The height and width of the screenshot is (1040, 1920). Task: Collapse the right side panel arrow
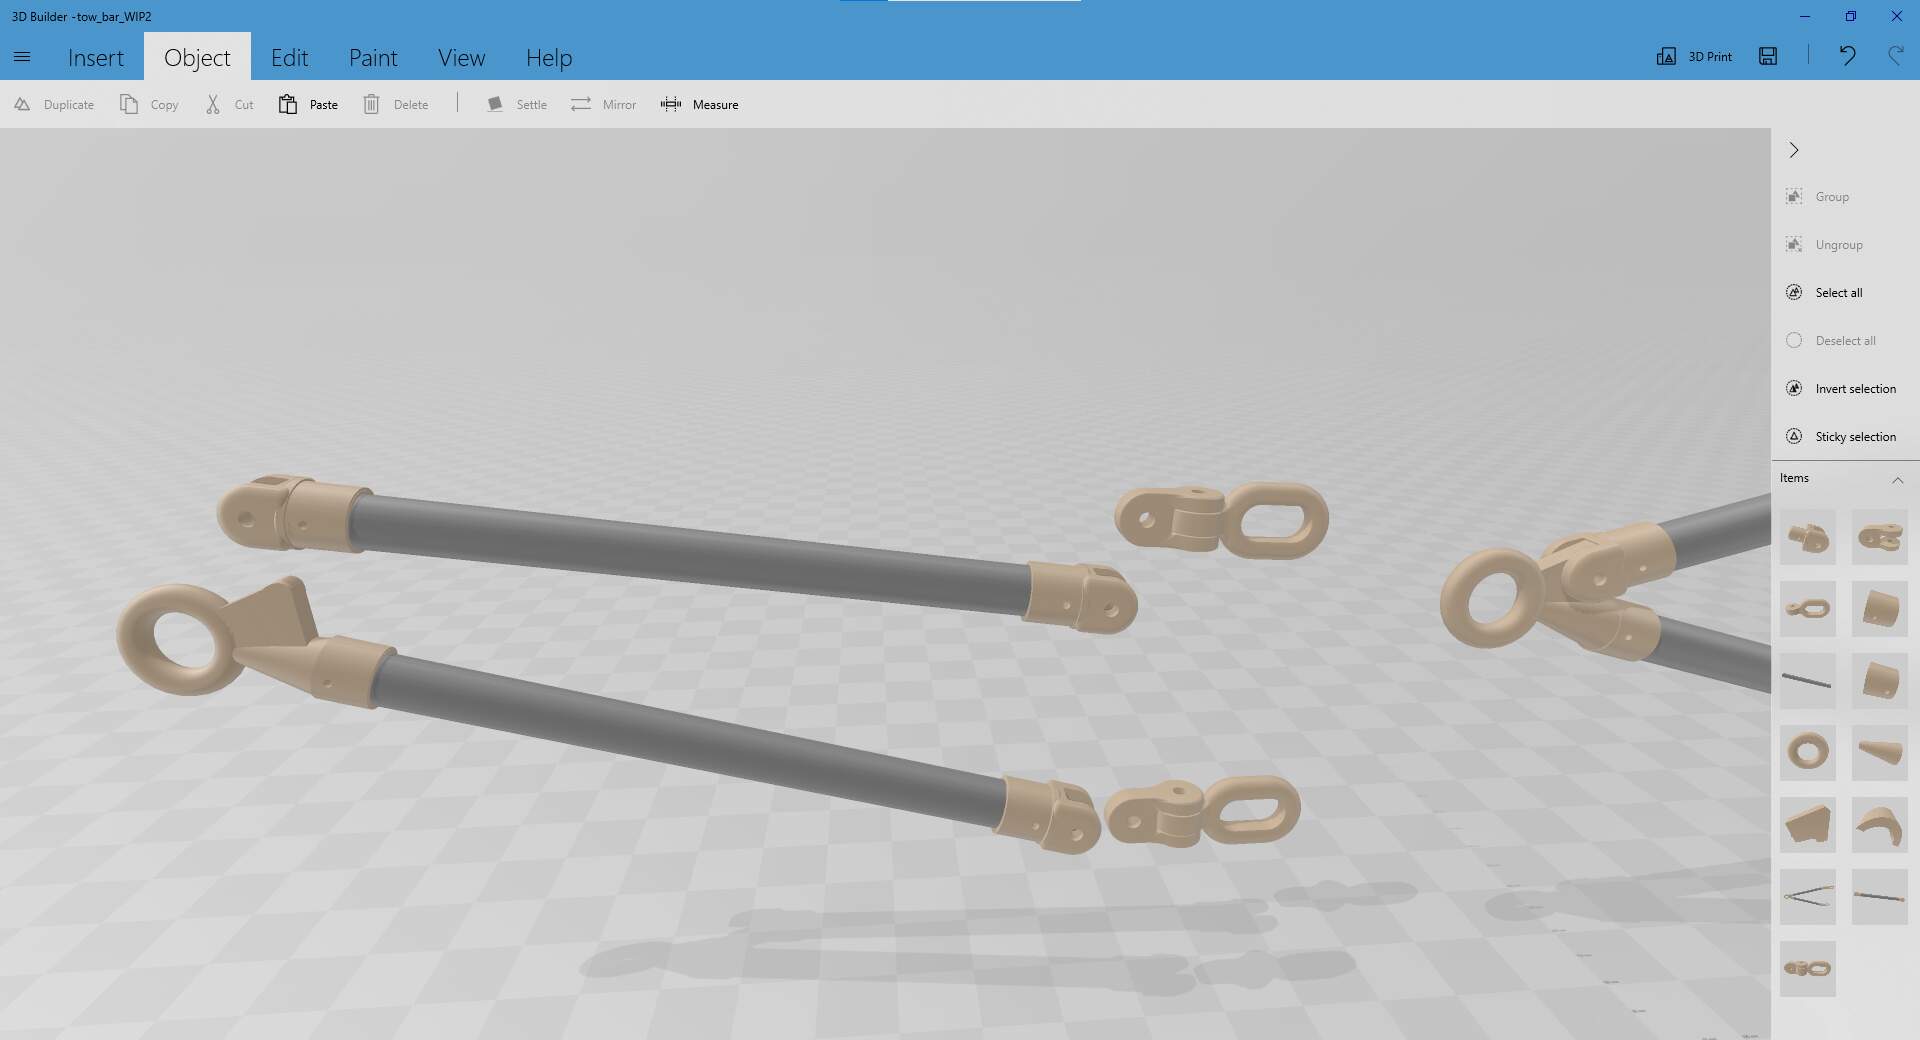[x=1794, y=150]
